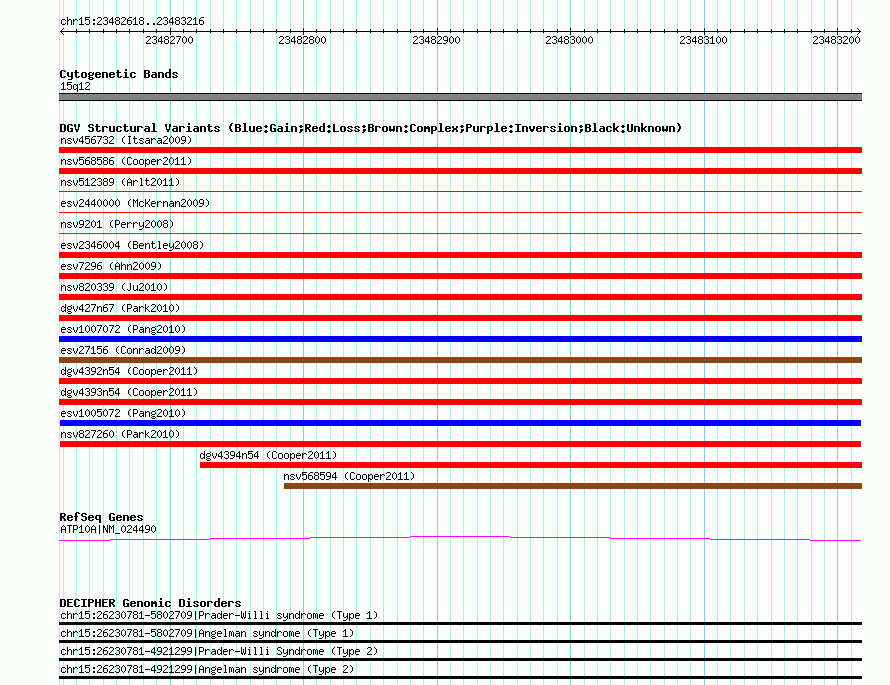Open dgv4393n54 (Cooper2011) variant label

129,392
